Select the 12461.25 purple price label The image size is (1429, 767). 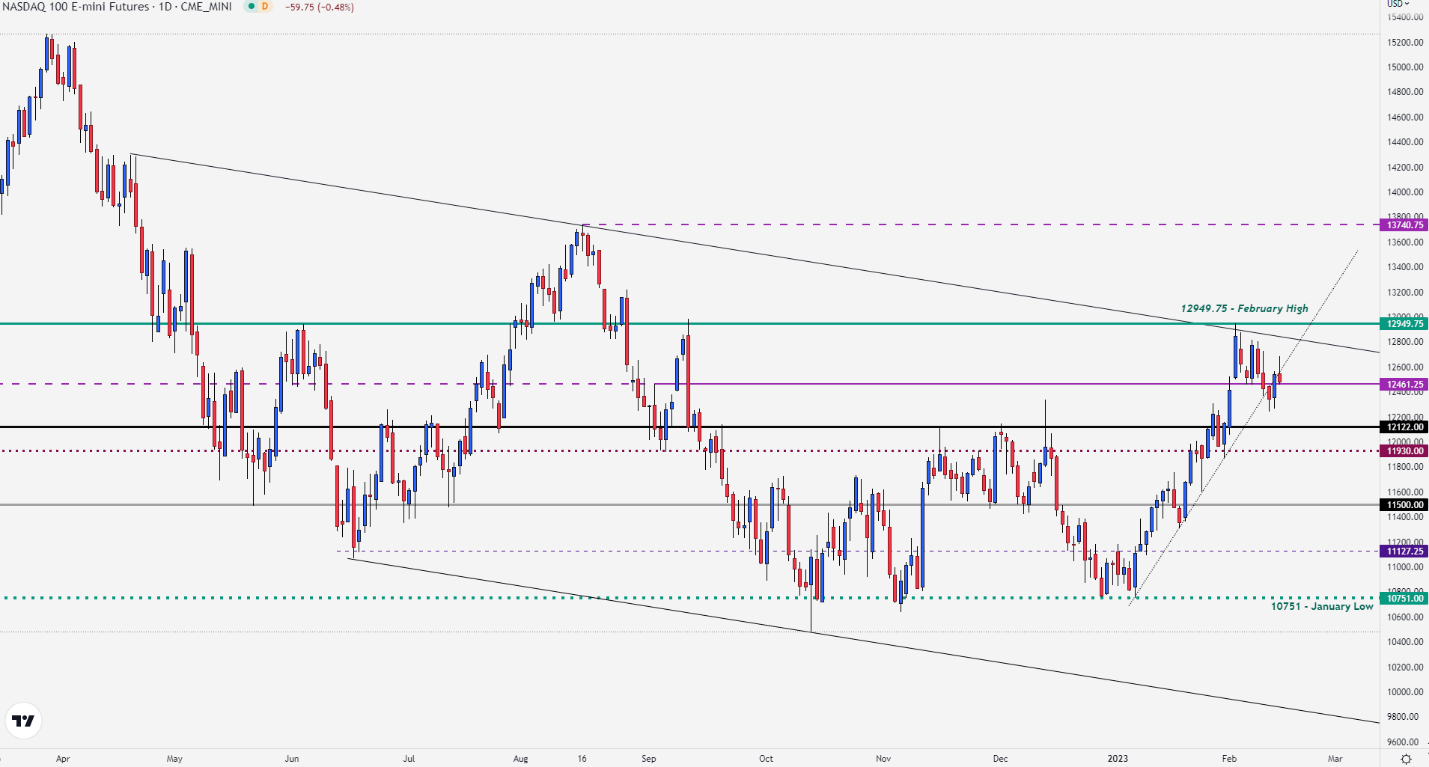tap(1402, 384)
